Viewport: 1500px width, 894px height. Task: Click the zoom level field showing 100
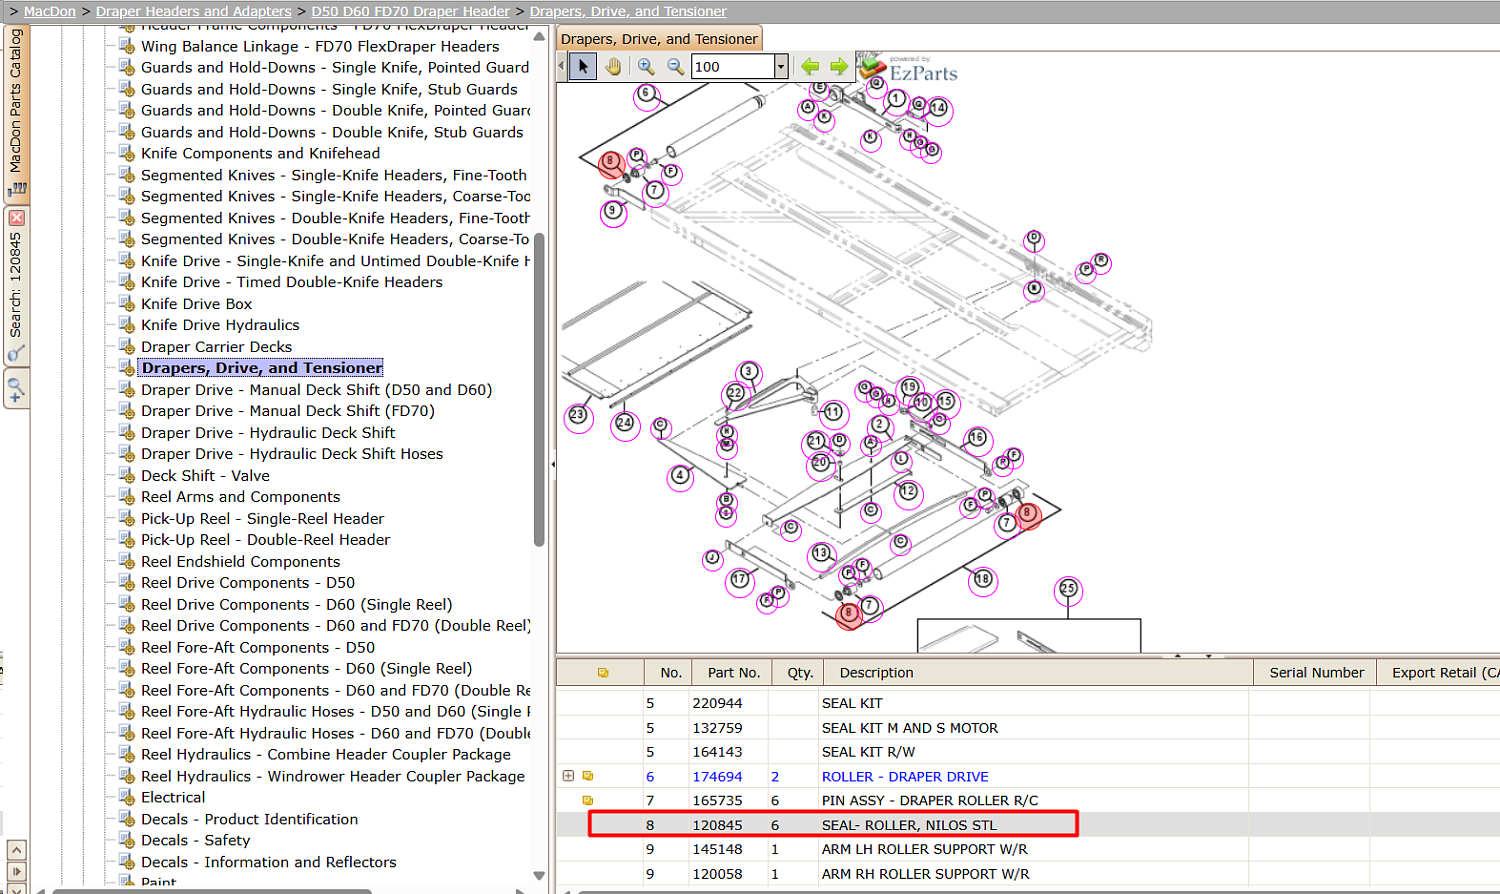(x=733, y=66)
